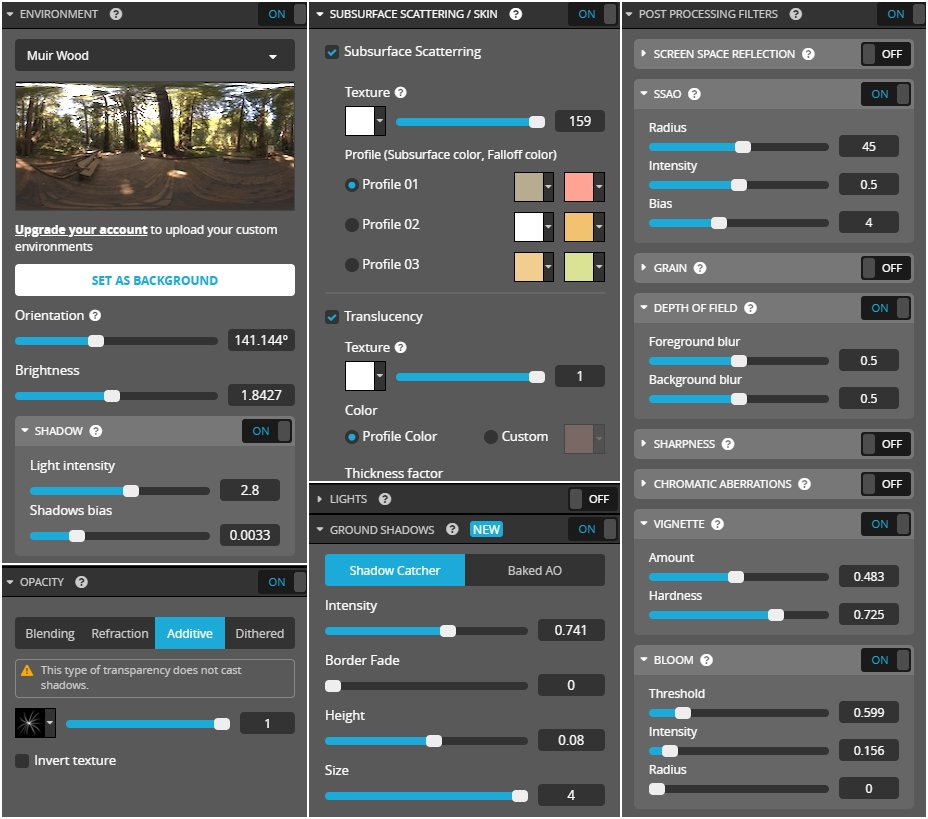Expand the Grain filter section
Viewport: 928px width, 819px height.
[x=670, y=268]
